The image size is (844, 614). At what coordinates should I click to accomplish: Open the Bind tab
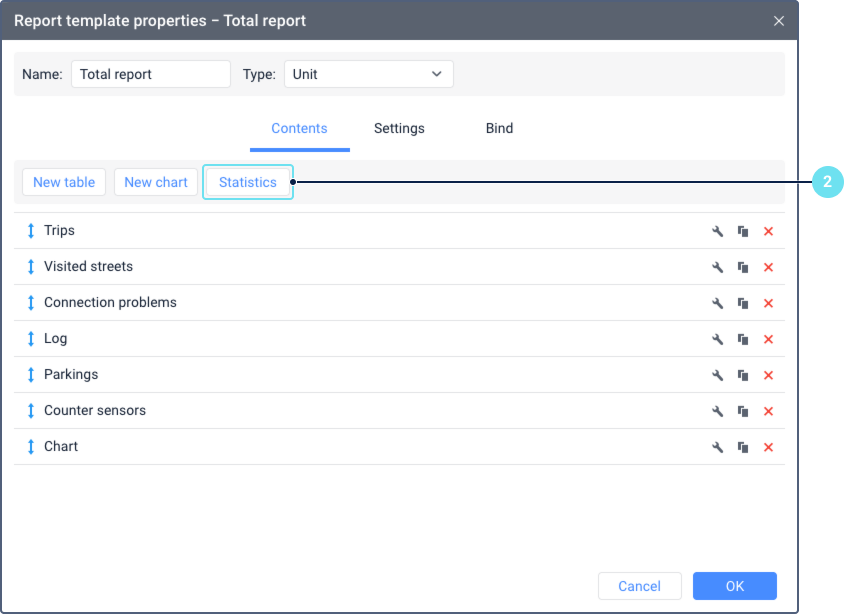pyautogui.click(x=499, y=129)
